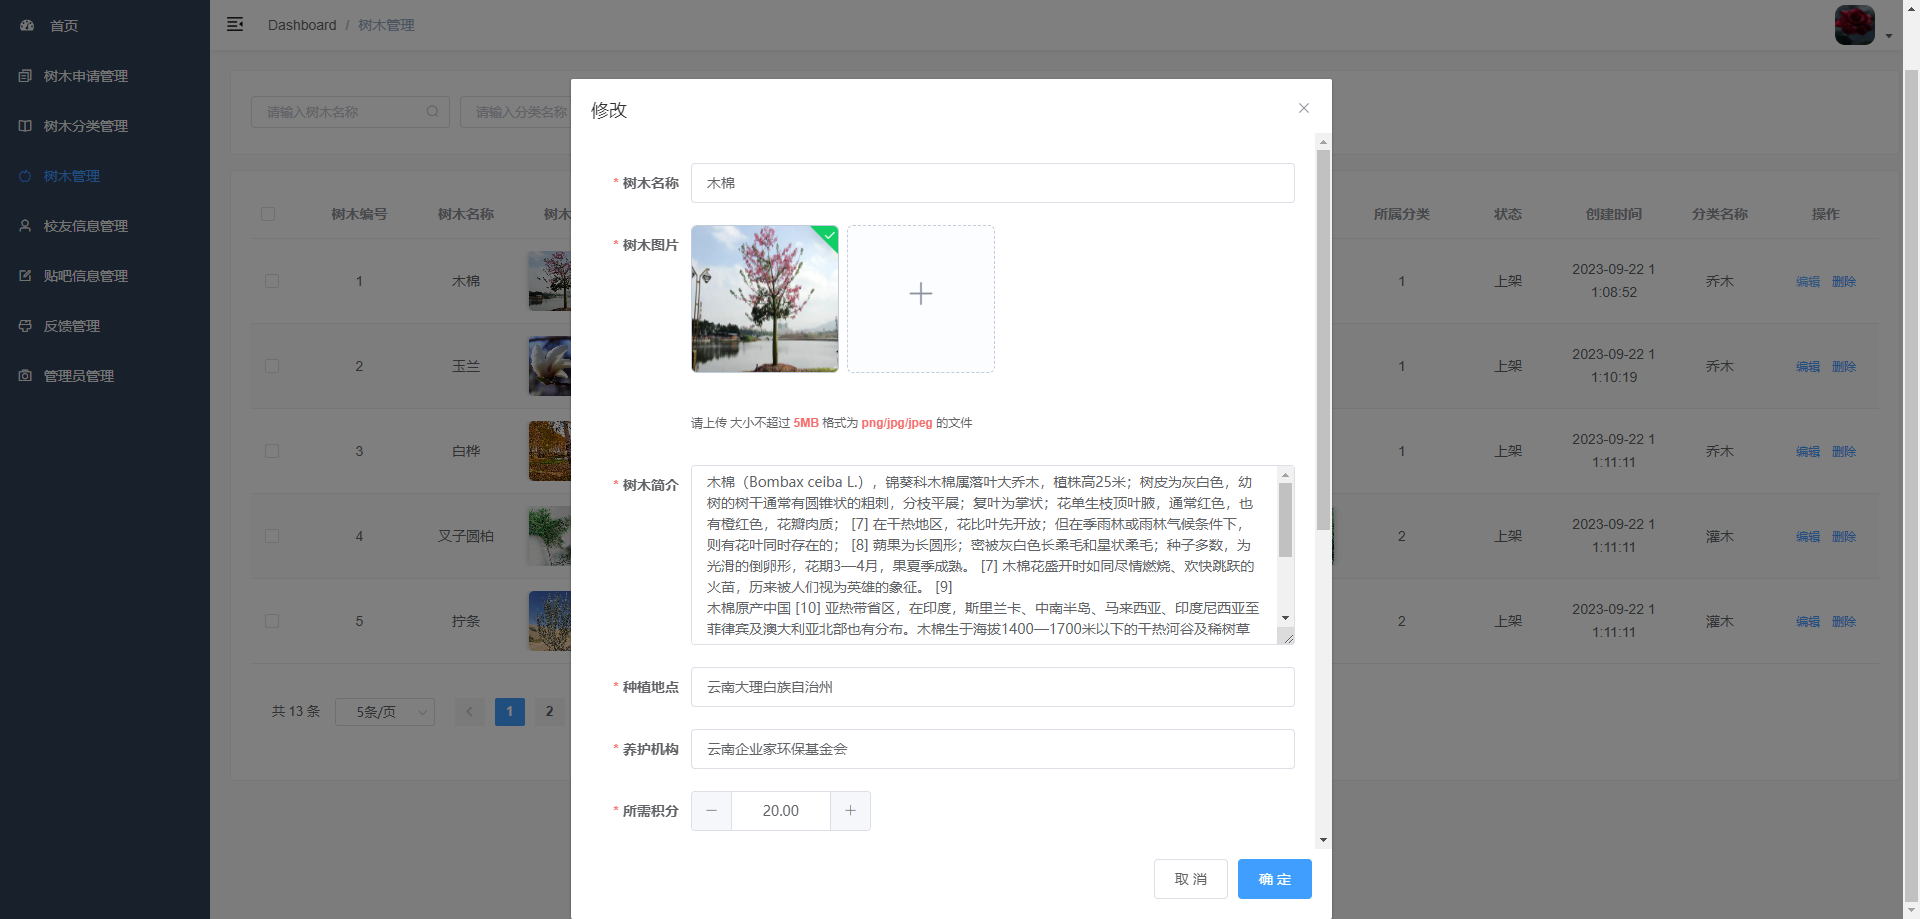Select 校友信息管理 in the sidebar

click(x=85, y=225)
